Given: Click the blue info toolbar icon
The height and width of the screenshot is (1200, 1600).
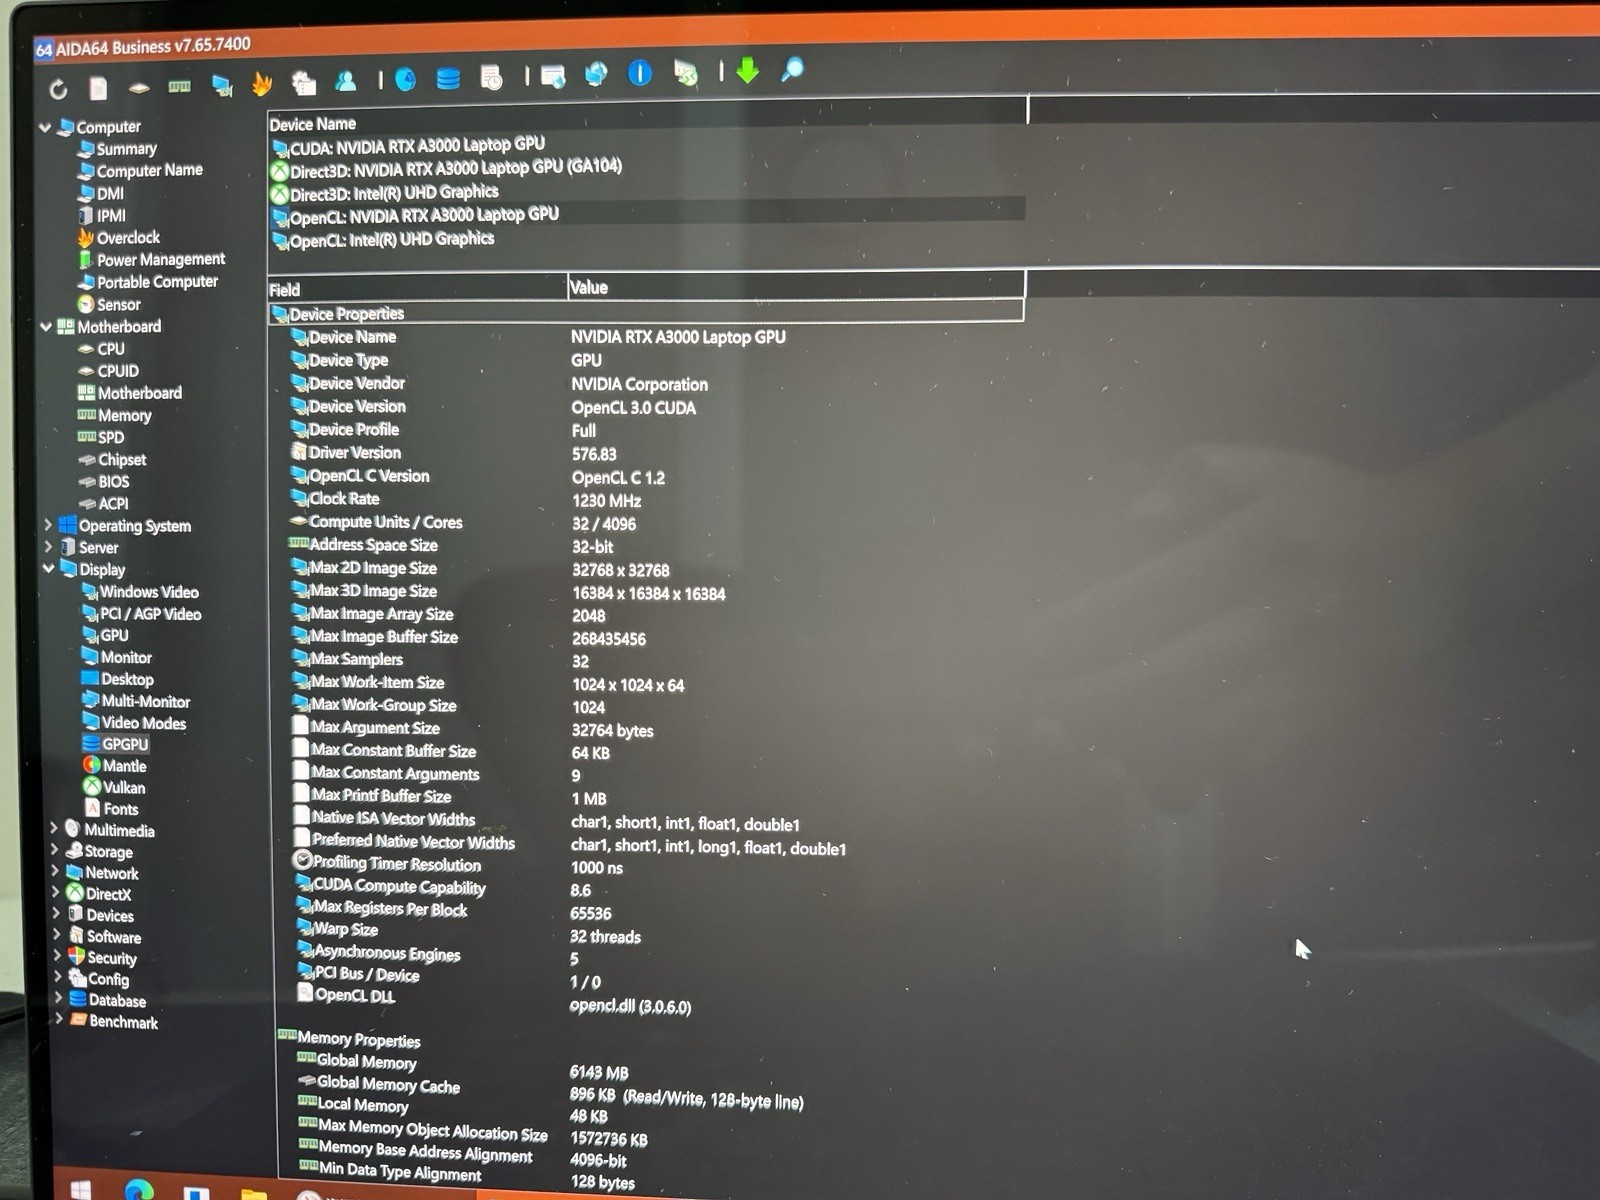Looking at the screenshot, I should 640,73.
